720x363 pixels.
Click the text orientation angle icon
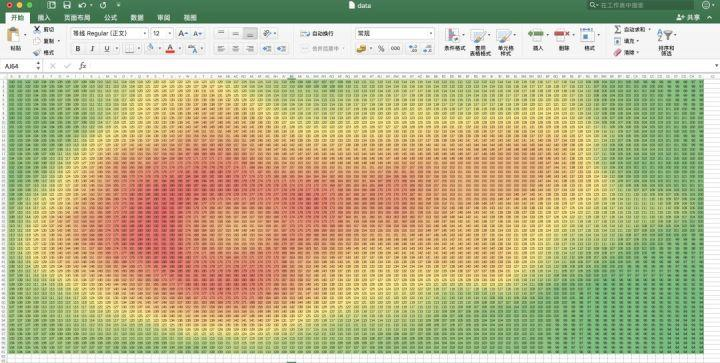(267, 34)
